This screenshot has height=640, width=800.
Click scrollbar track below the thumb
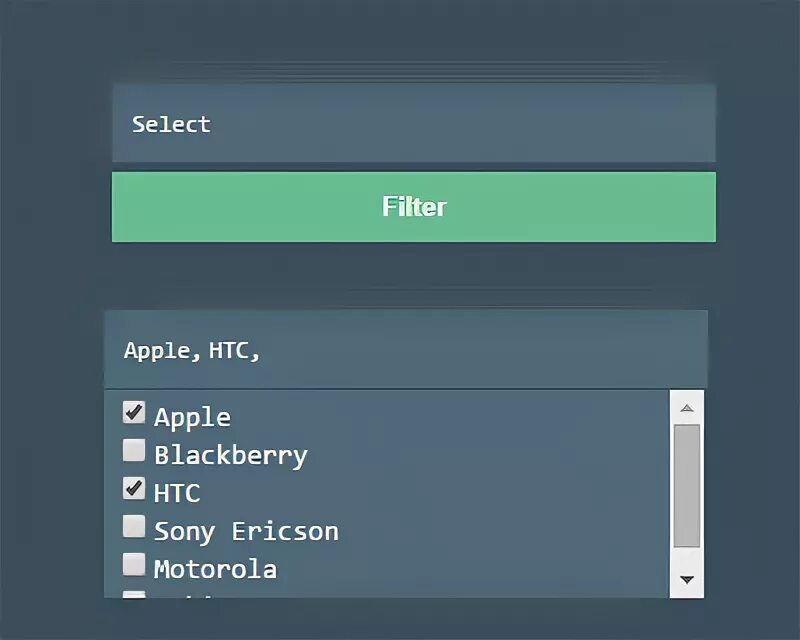click(x=686, y=558)
